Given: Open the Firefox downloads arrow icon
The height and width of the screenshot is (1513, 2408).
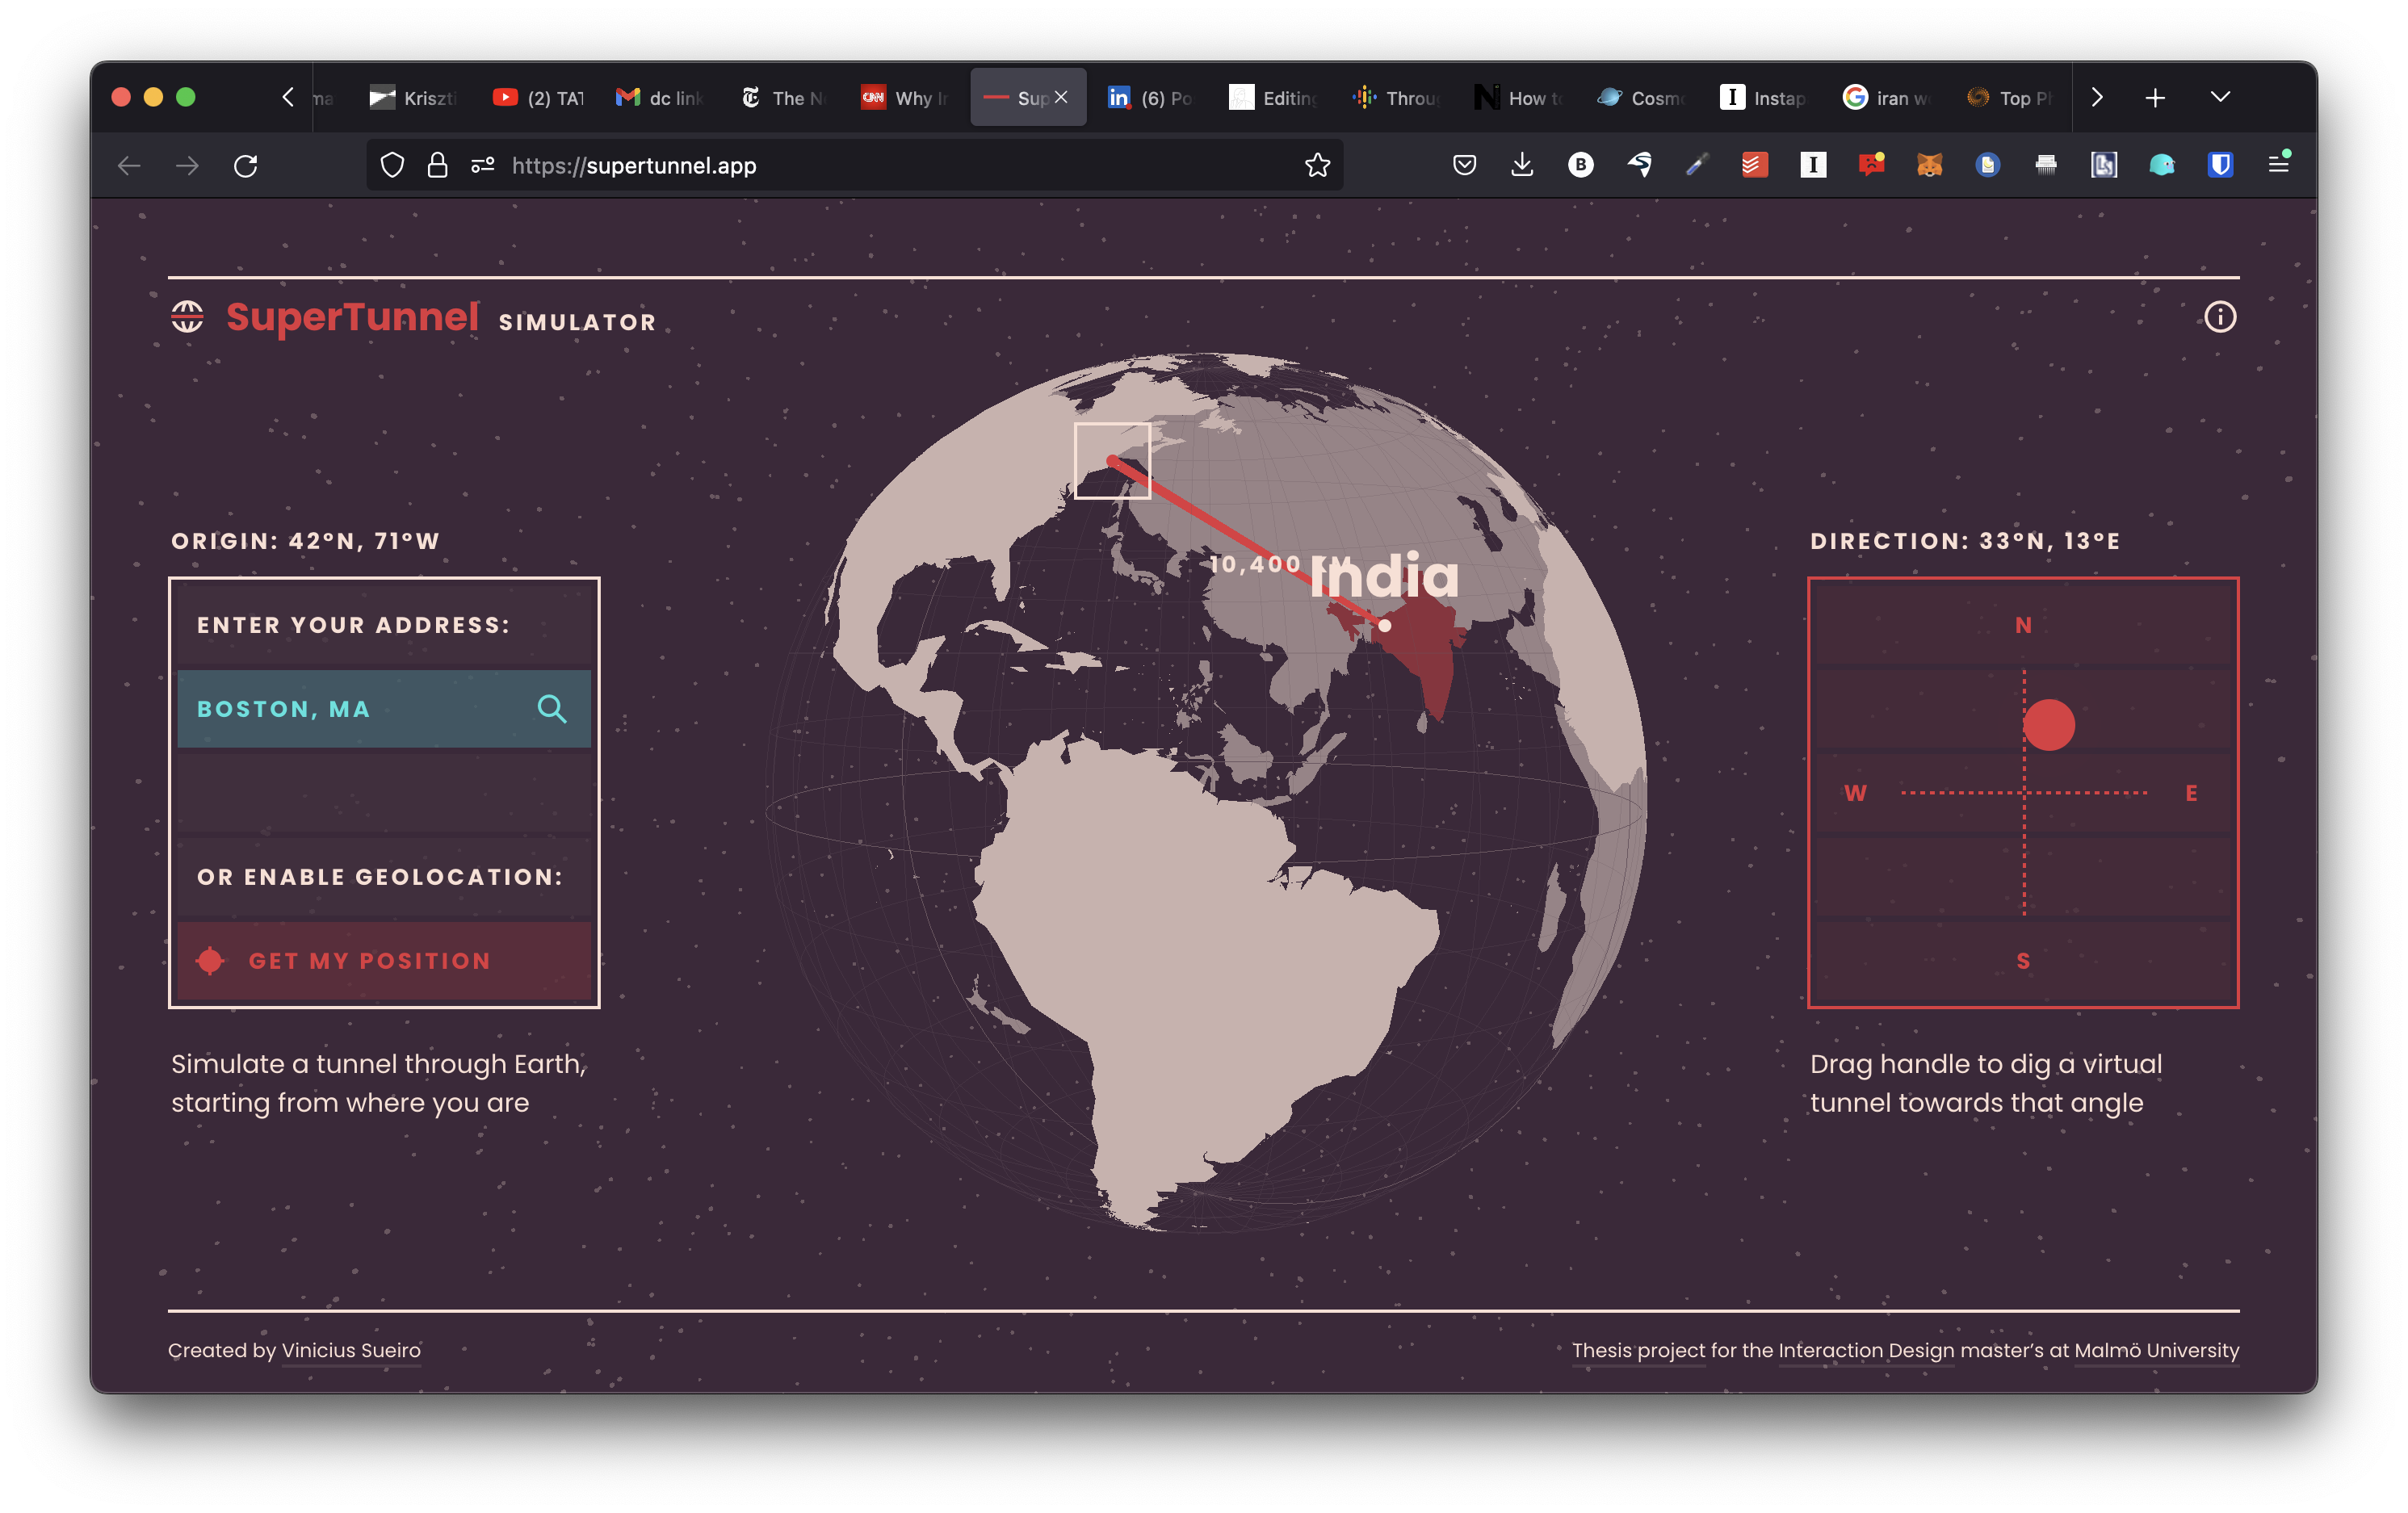Looking at the screenshot, I should [x=1521, y=165].
